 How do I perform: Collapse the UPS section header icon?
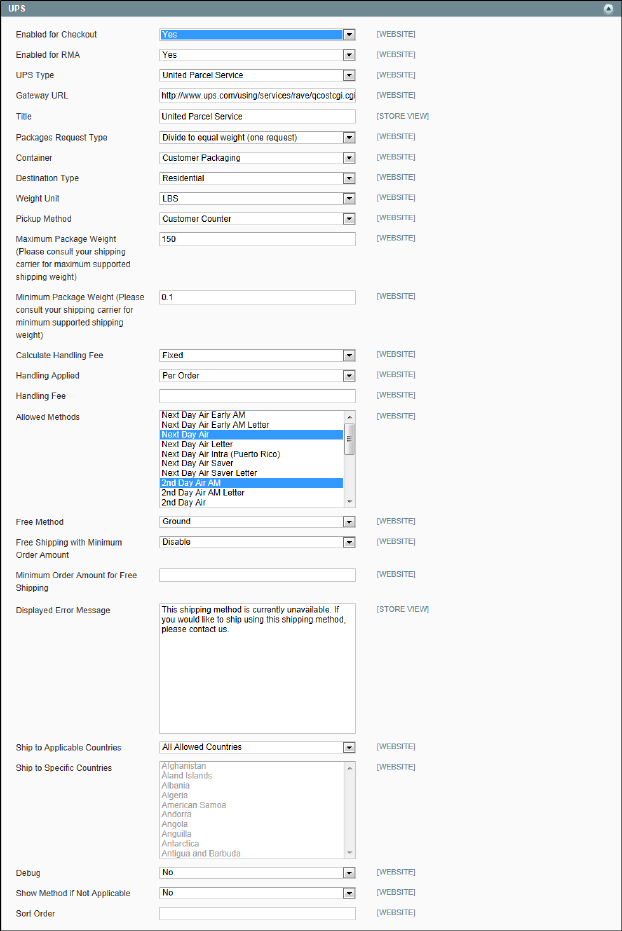click(607, 8)
